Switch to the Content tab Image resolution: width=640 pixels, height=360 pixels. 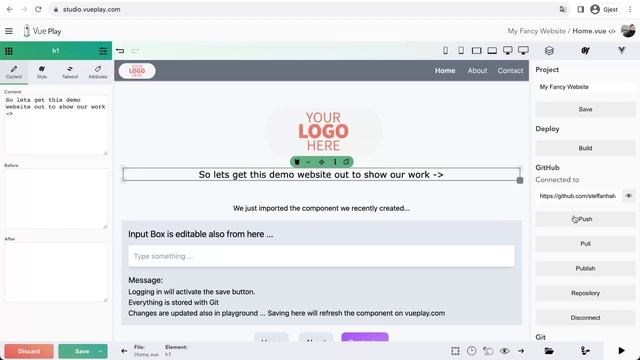pos(14,72)
